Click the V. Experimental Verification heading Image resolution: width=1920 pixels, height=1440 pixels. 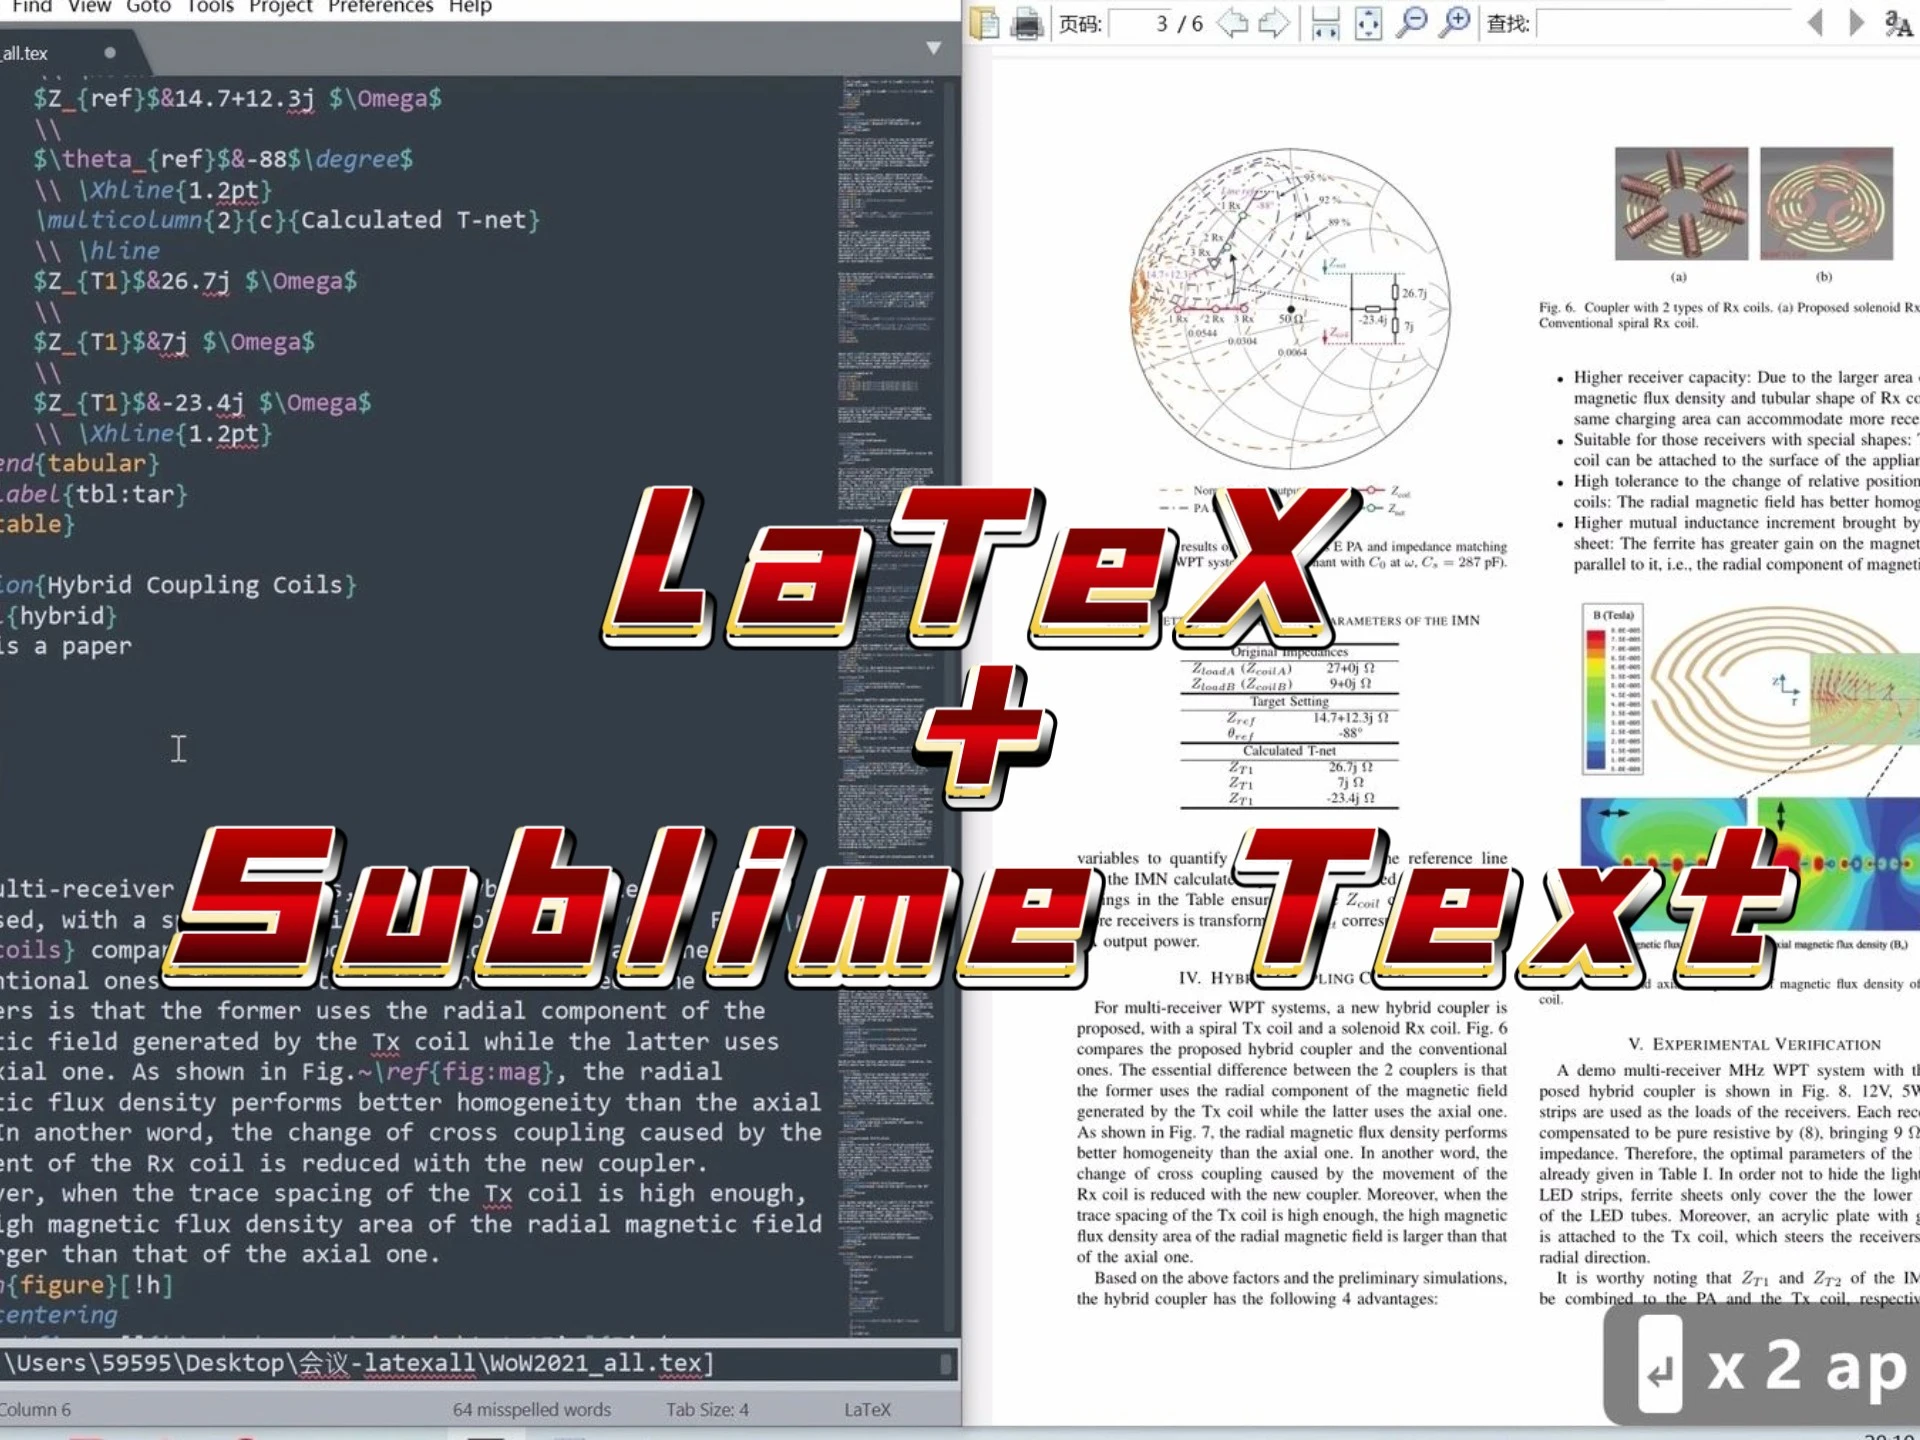pyautogui.click(x=1754, y=1044)
